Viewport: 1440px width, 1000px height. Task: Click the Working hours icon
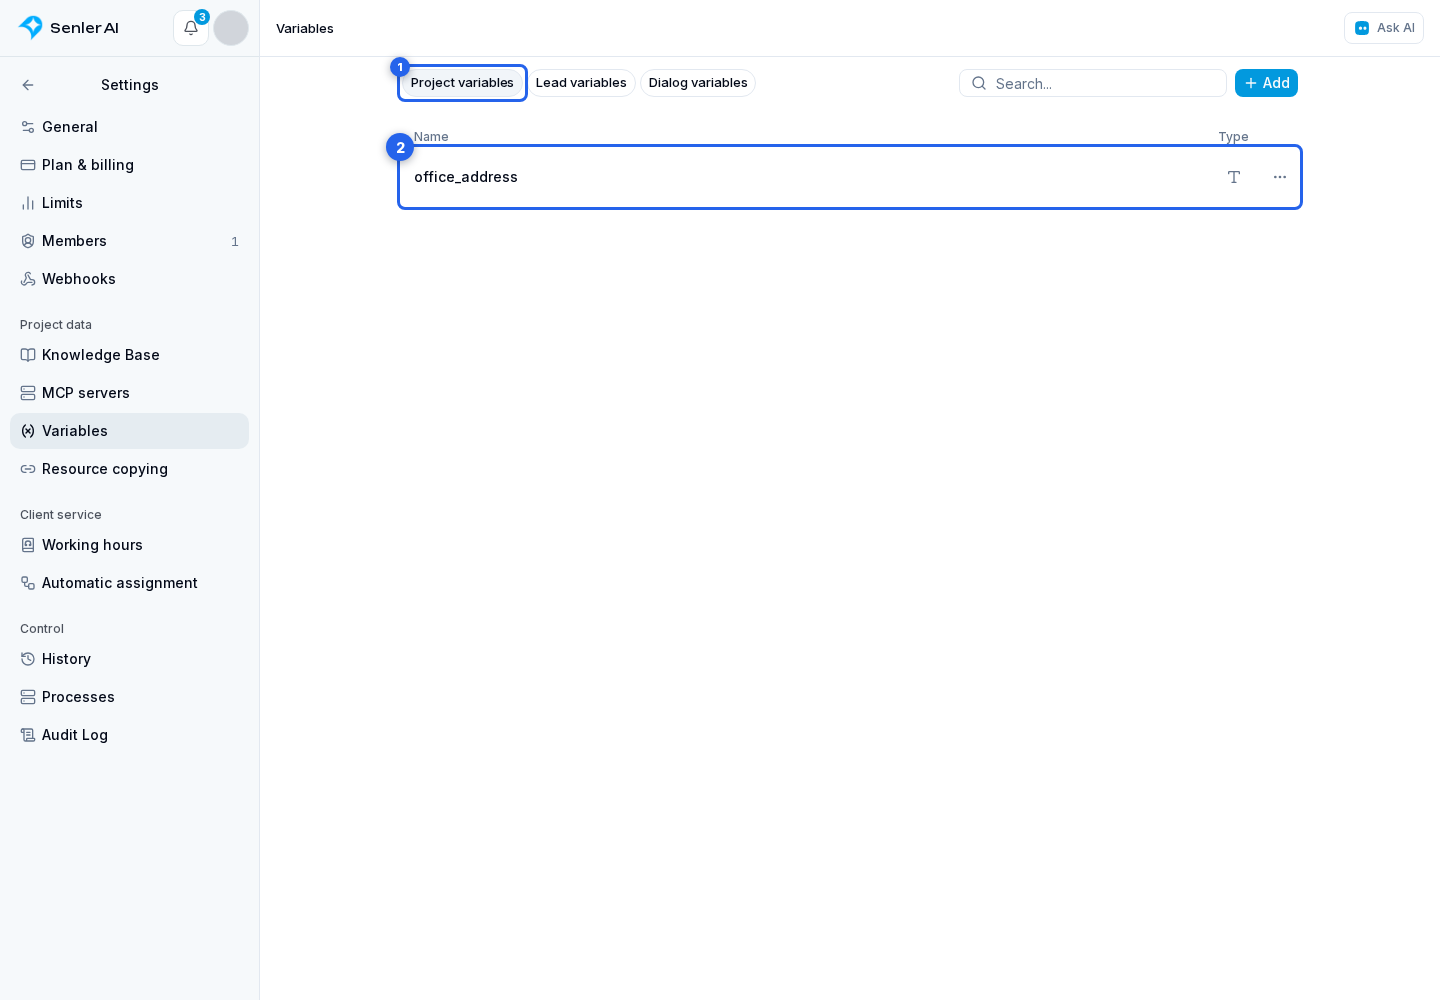pyautogui.click(x=28, y=545)
